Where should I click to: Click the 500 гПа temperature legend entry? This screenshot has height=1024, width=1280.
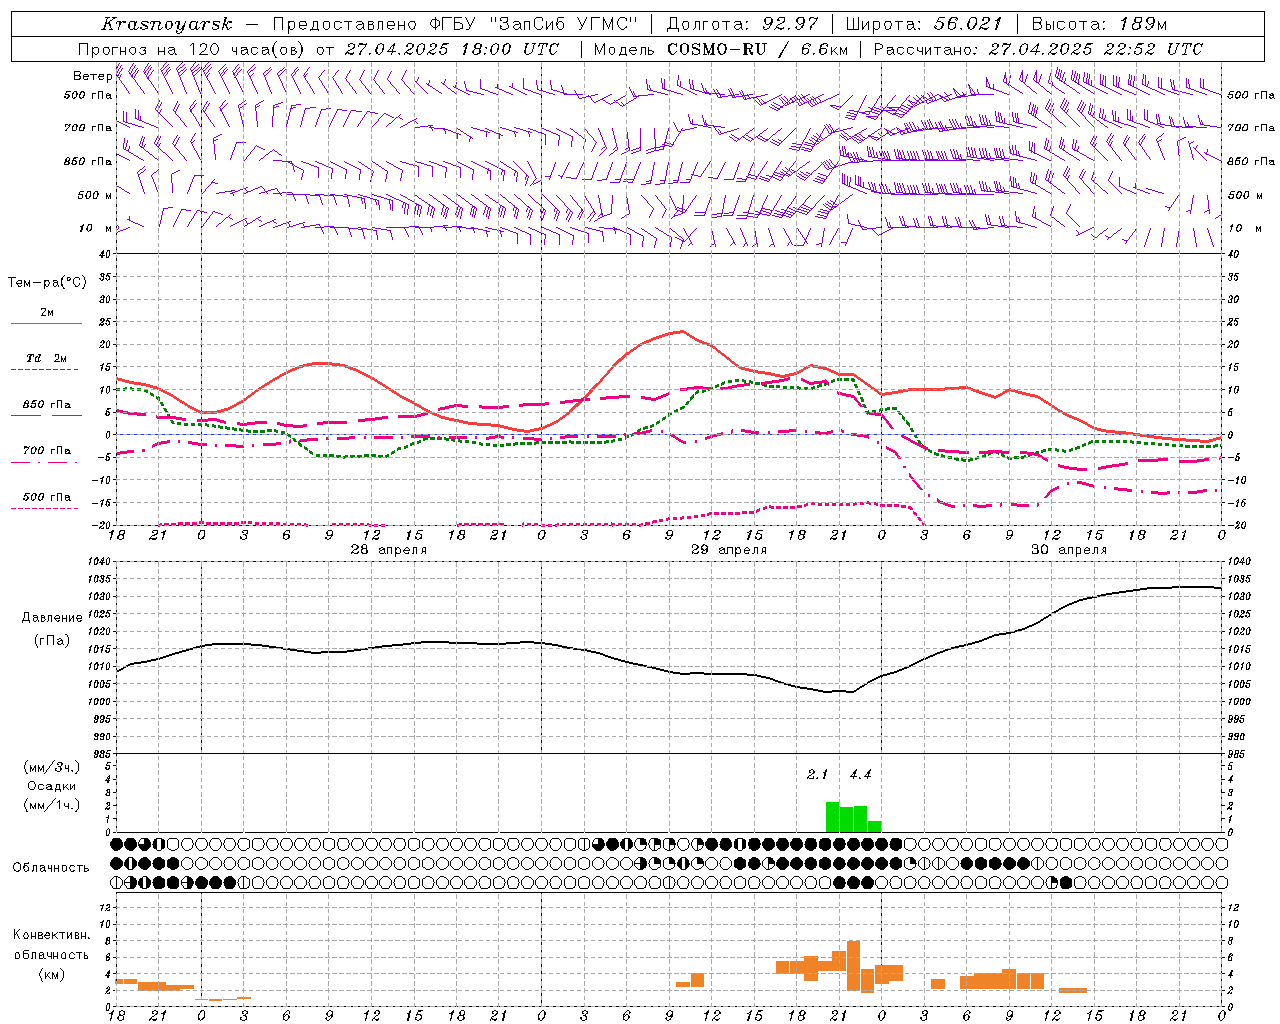tap(47, 501)
